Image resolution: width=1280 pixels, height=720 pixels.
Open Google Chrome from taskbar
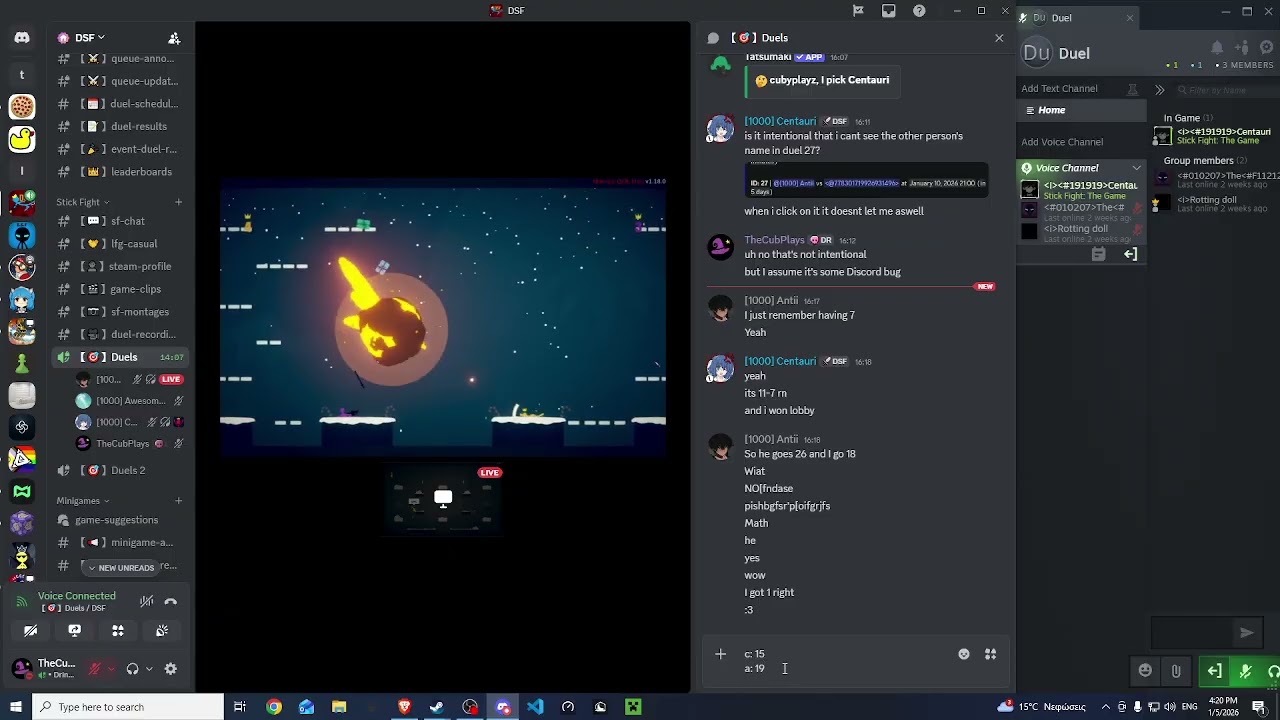point(273,707)
